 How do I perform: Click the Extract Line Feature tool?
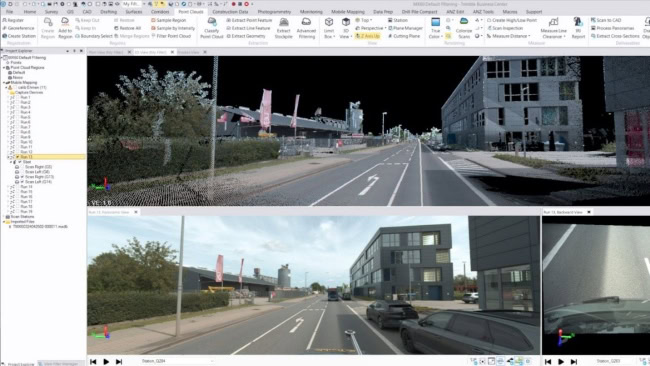(x=248, y=28)
